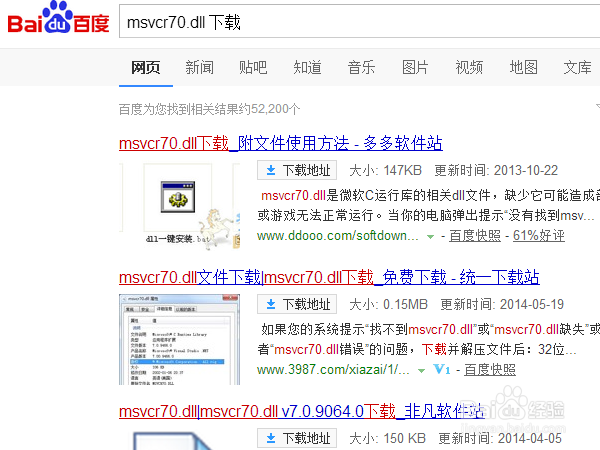The width and height of the screenshot is (600, 450).
Task: Click the dll一键安装 thumbnail image
Action: tap(179, 207)
